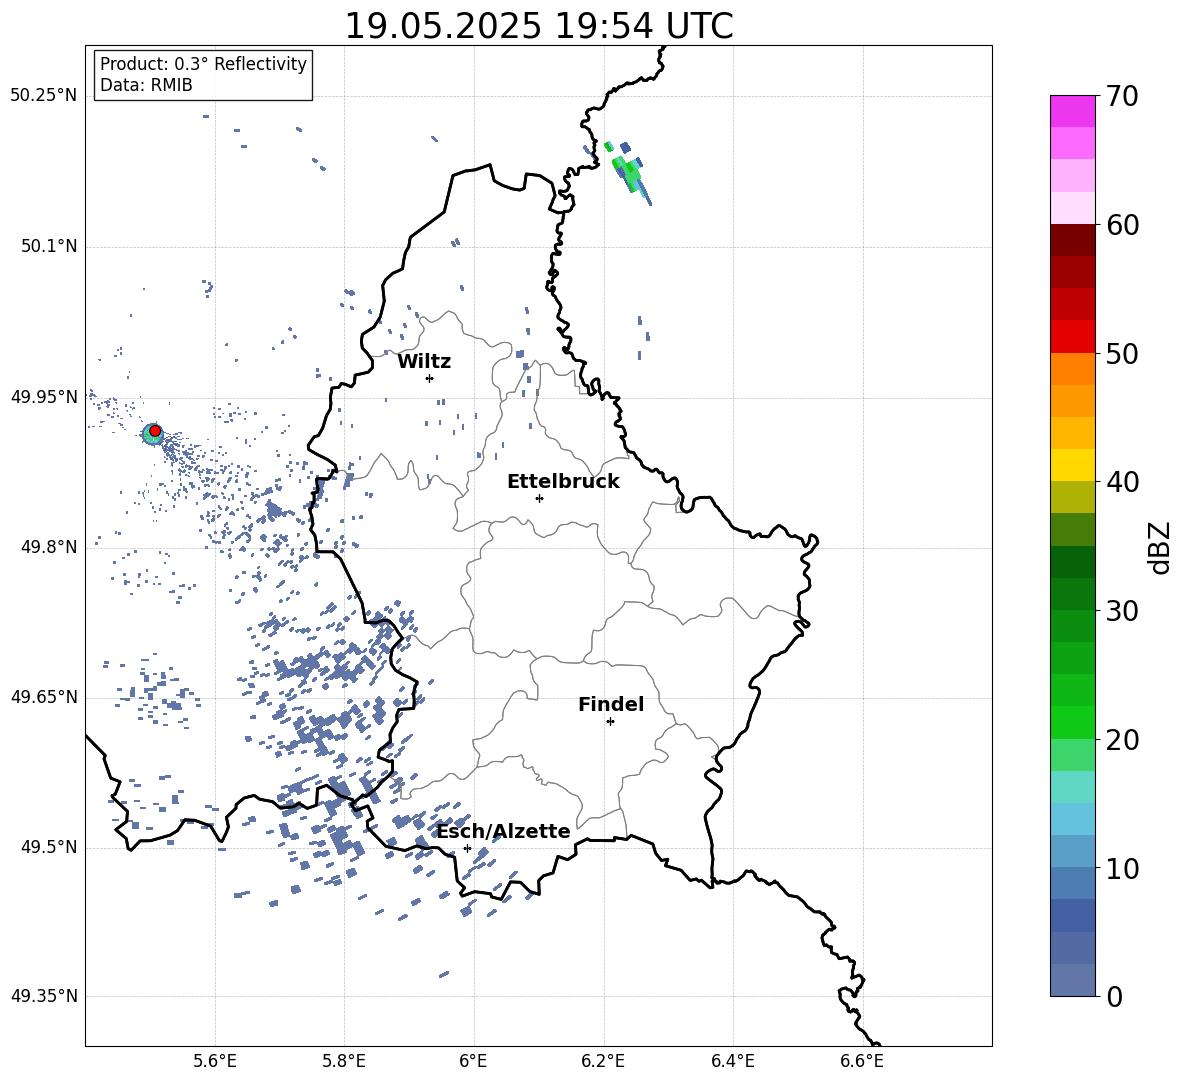The height and width of the screenshot is (1081, 1184).
Task: Click the 6.4°E longitude label
Action: pos(732,1061)
